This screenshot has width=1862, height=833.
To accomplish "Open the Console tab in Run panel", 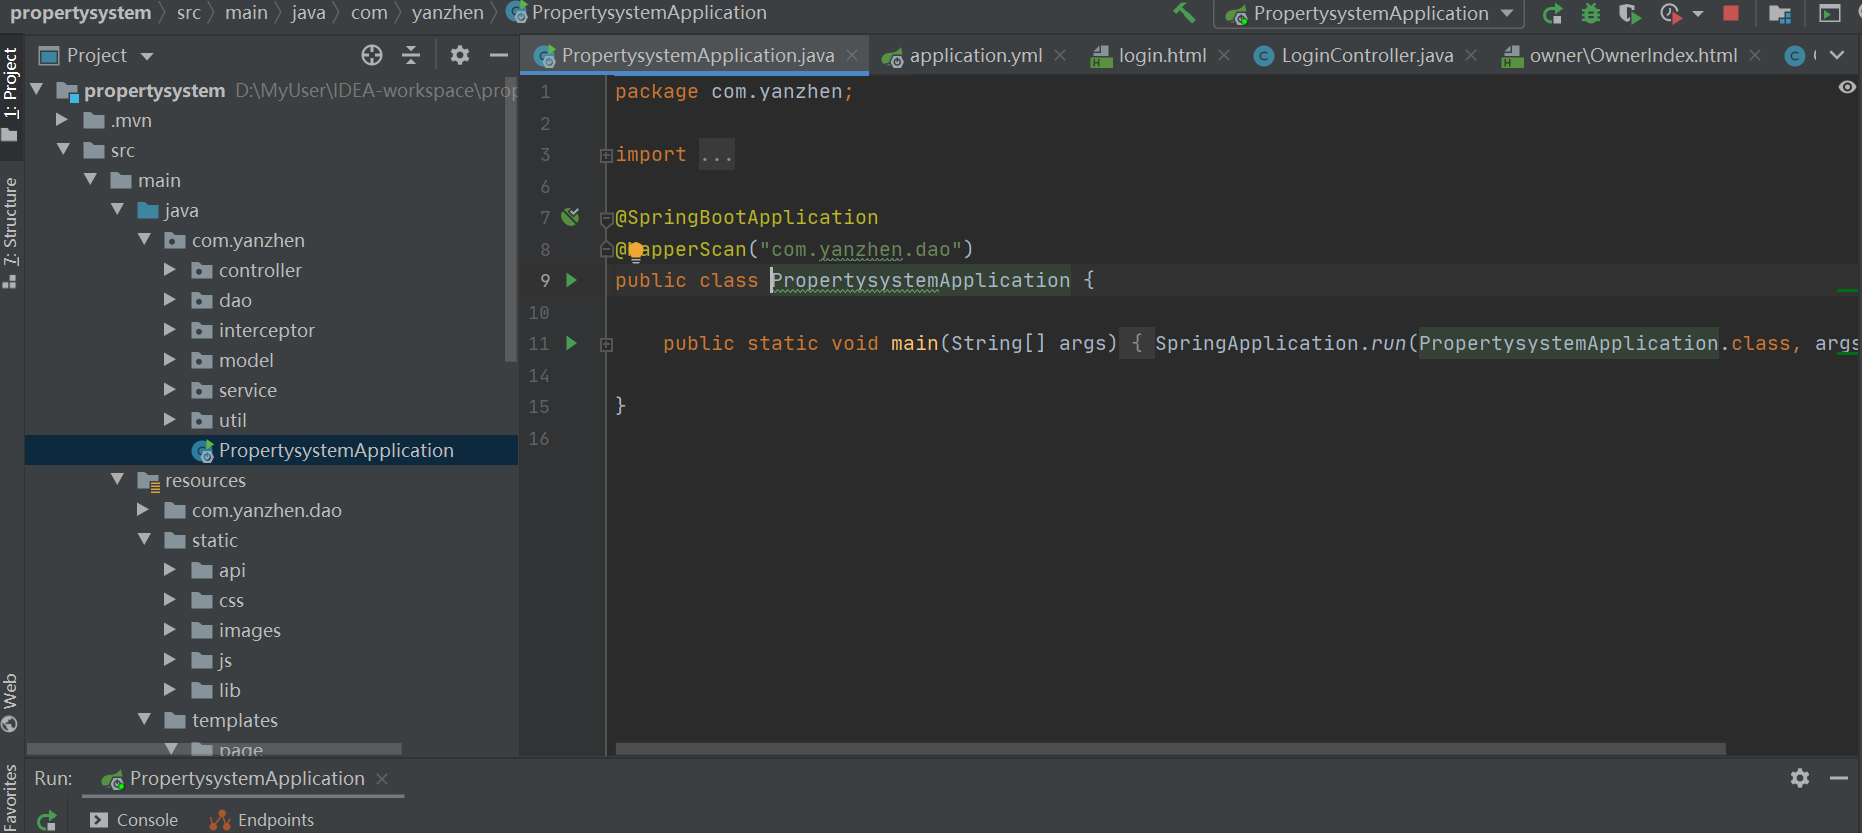I will click(134, 820).
